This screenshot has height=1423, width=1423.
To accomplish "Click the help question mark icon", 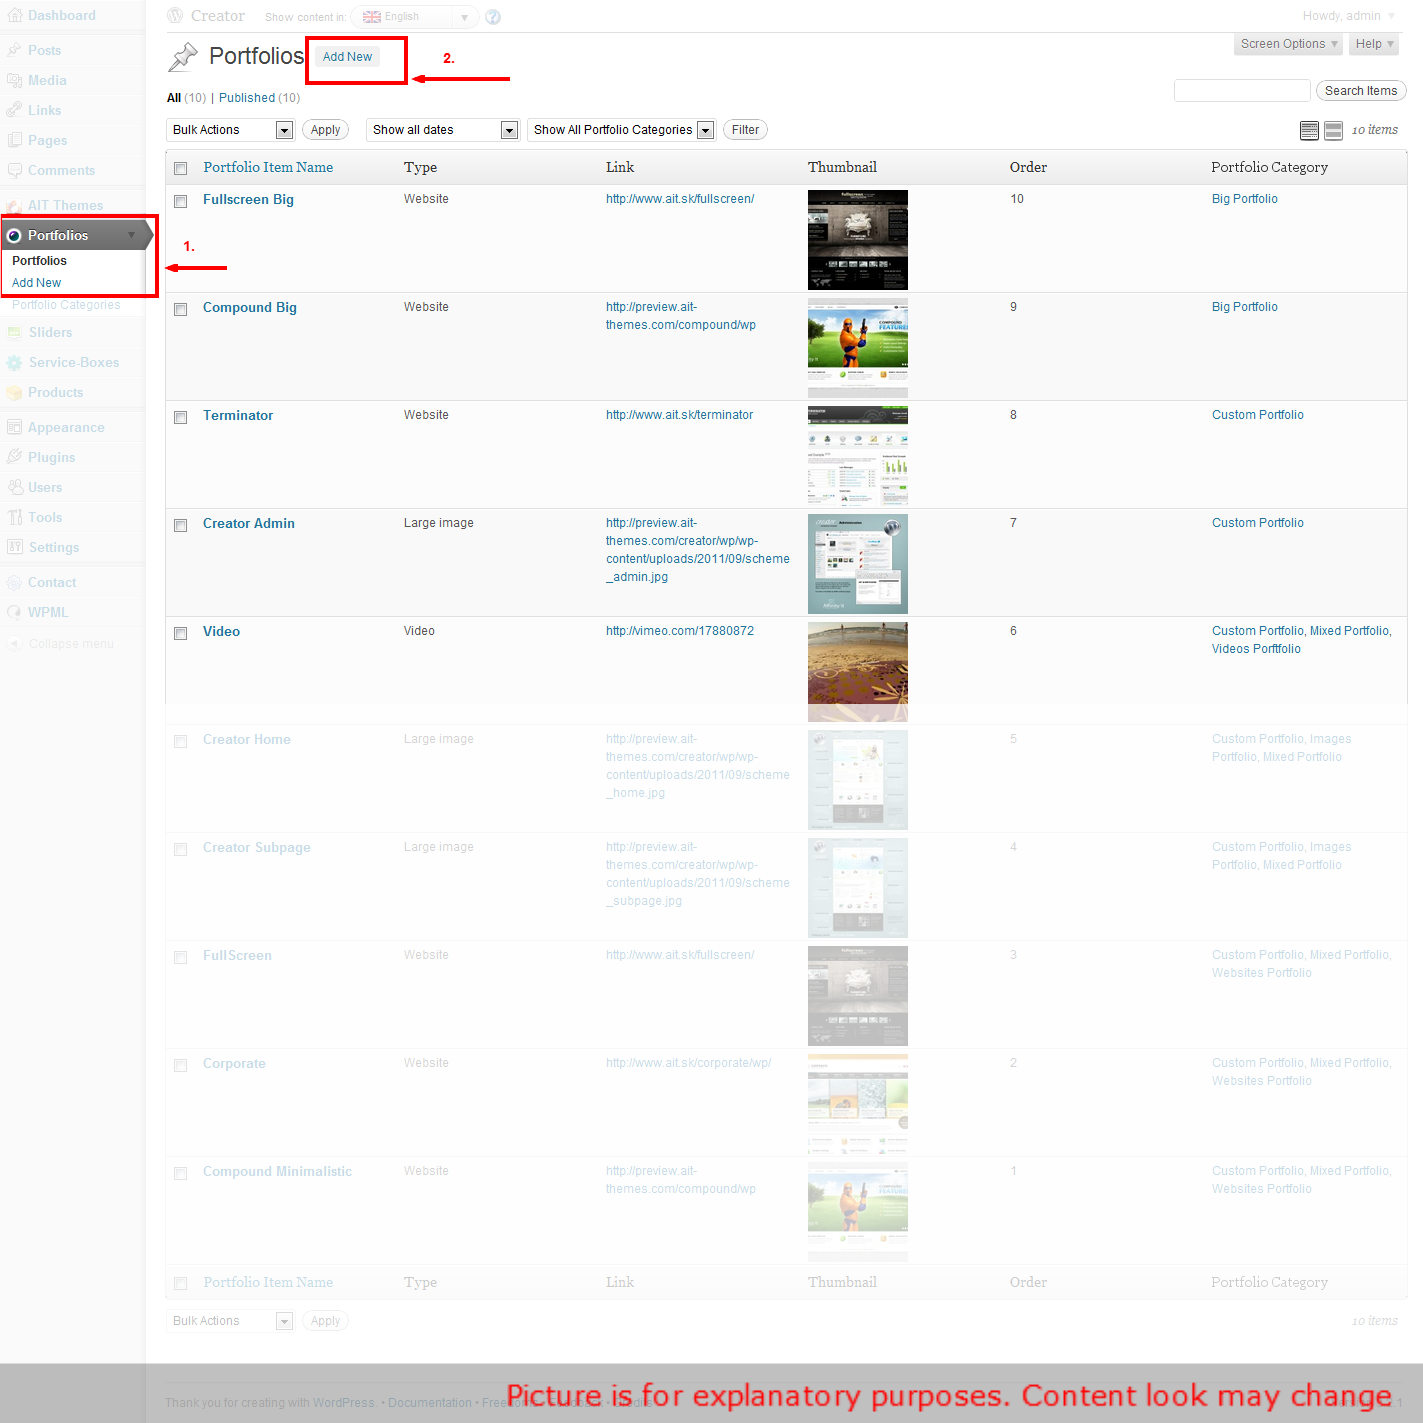I will click(493, 17).
